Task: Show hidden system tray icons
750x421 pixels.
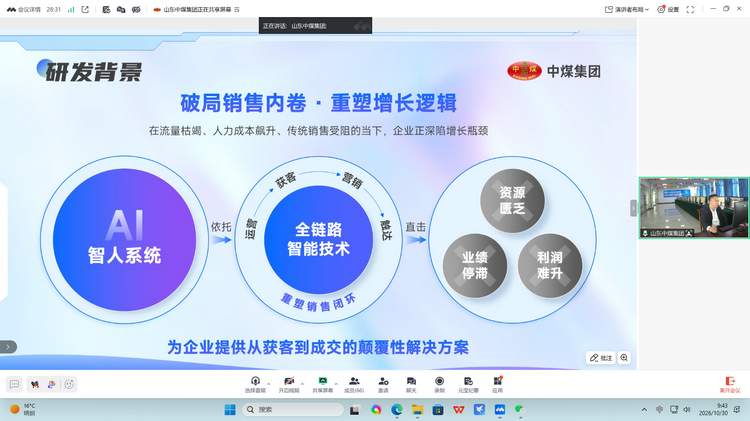Action: pos(644,410)
